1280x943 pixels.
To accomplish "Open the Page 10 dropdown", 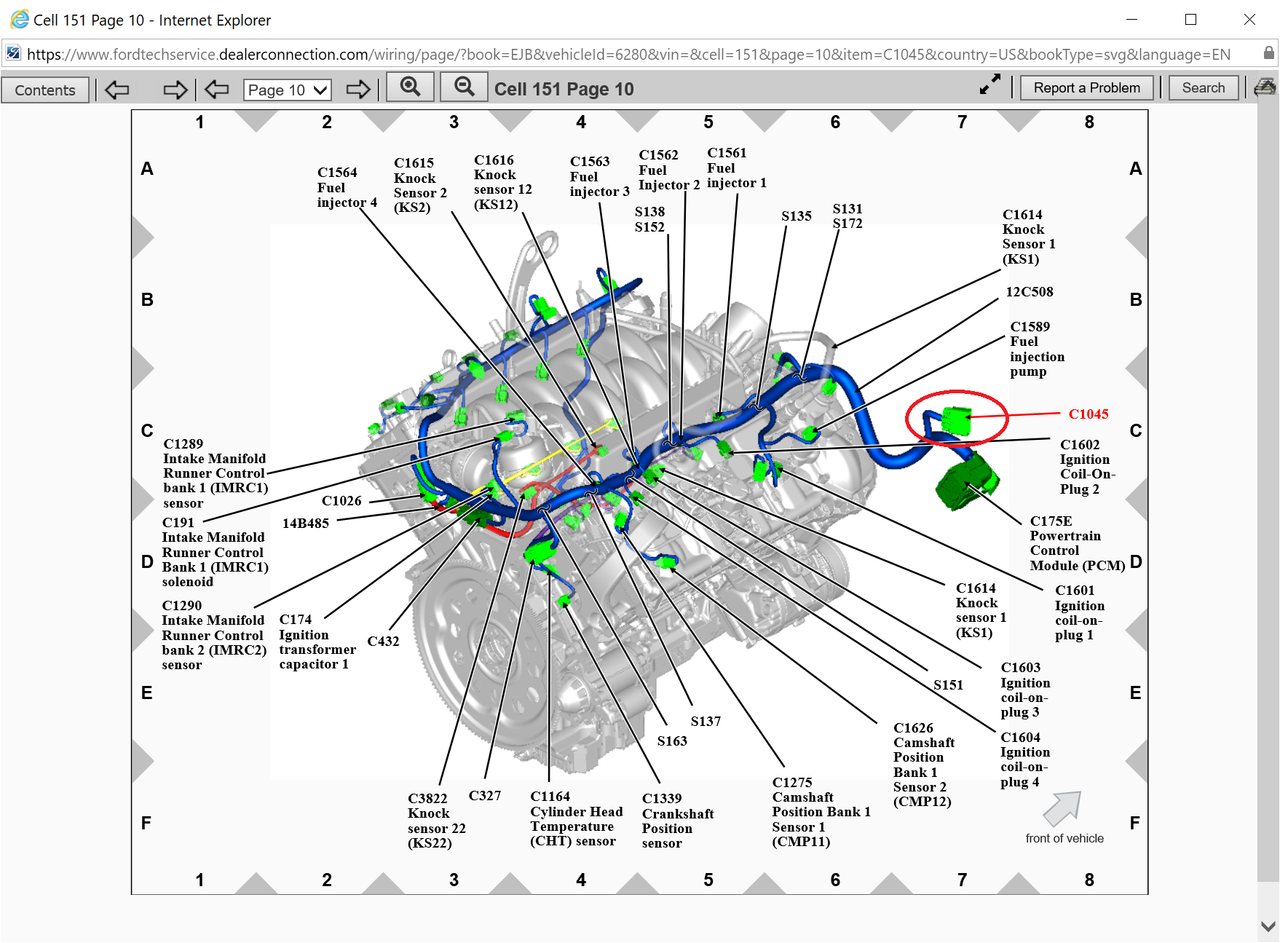I will point(288,90).
